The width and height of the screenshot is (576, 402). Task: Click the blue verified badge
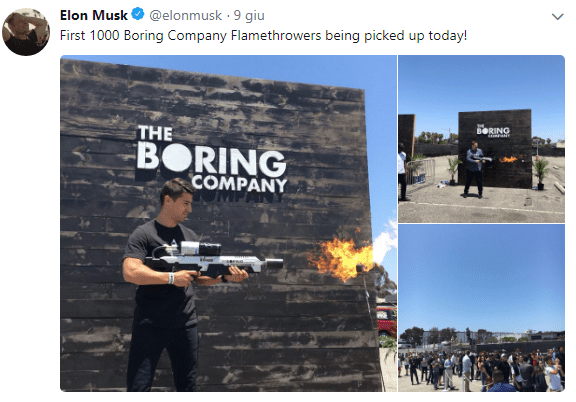click(x=138, y=14)
